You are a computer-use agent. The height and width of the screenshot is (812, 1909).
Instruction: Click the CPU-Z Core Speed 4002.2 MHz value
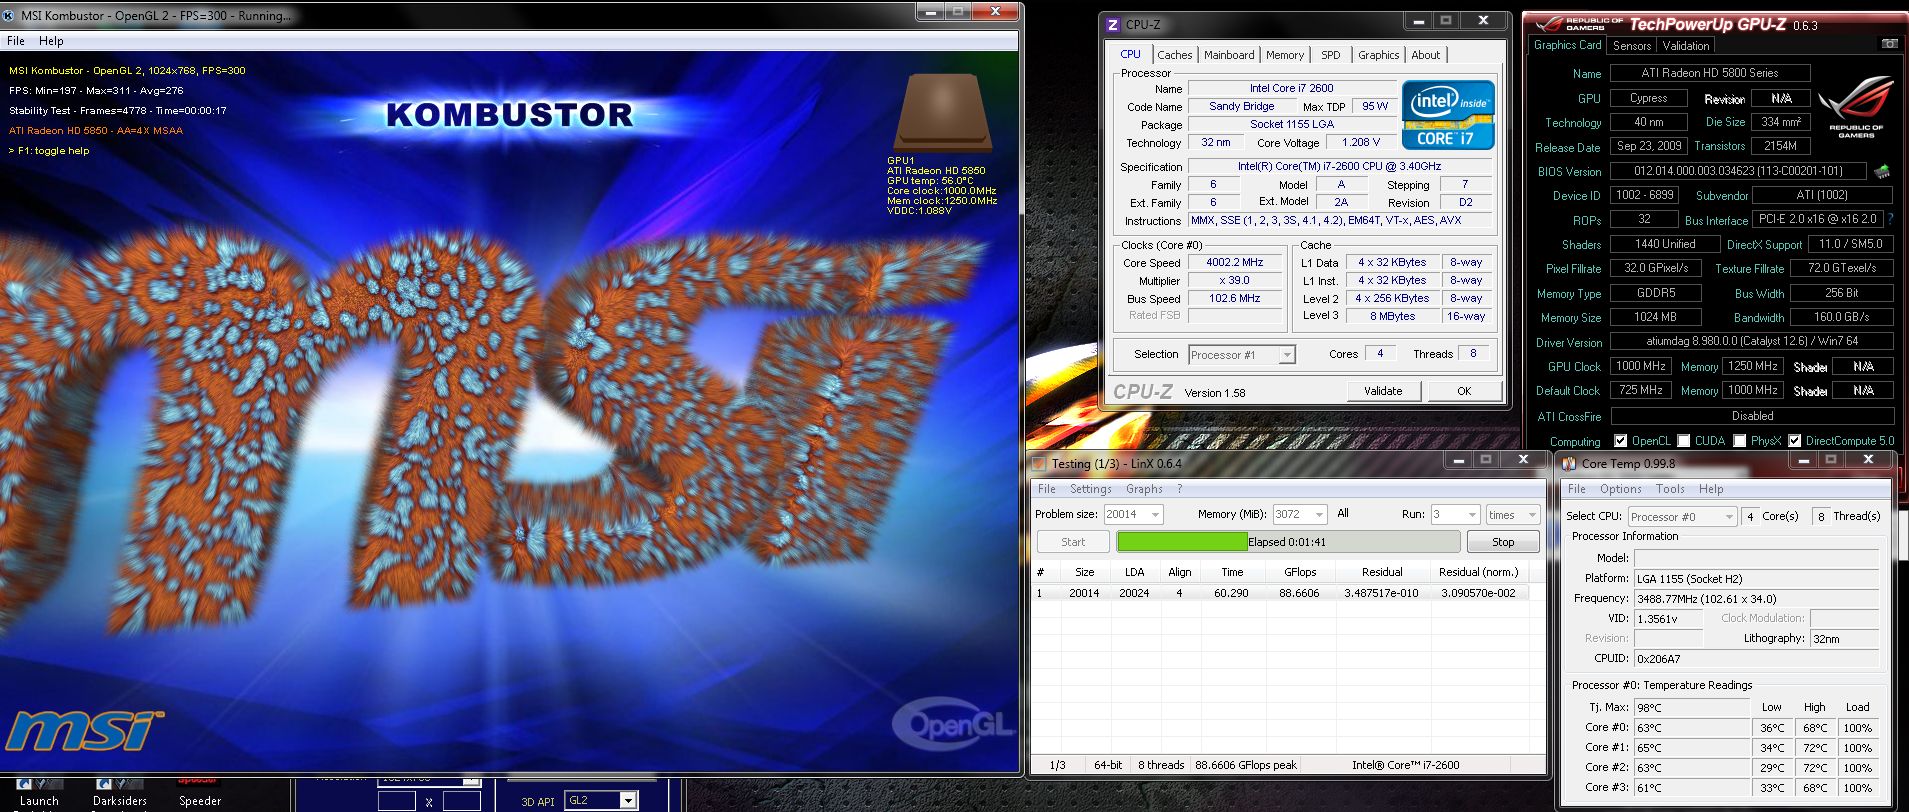pos(1234,263)
